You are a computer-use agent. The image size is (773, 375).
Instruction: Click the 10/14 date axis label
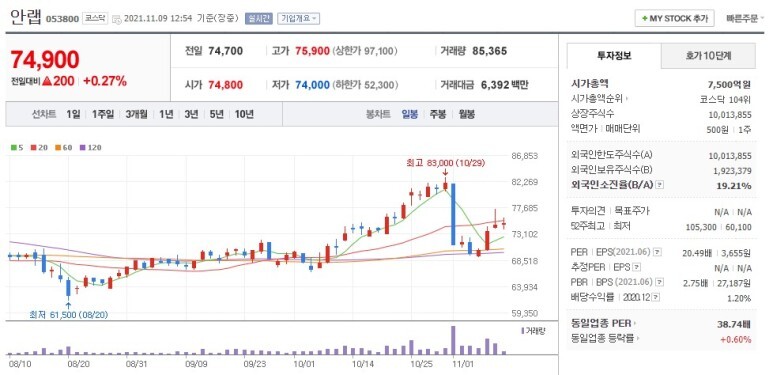coord(362,364)
